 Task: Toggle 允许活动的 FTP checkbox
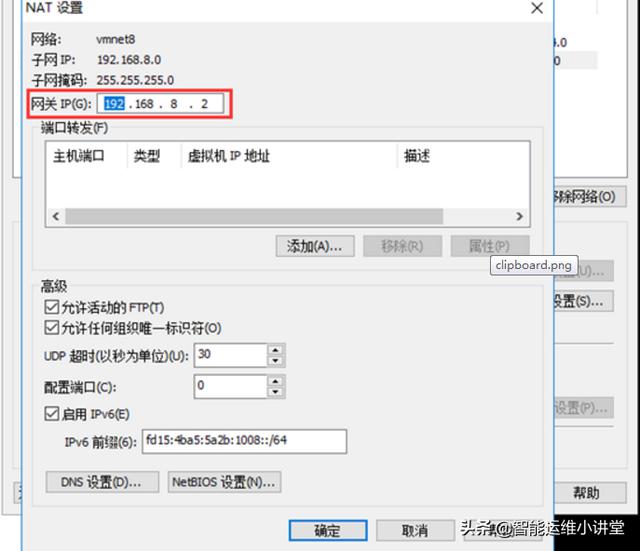[51, 307]
